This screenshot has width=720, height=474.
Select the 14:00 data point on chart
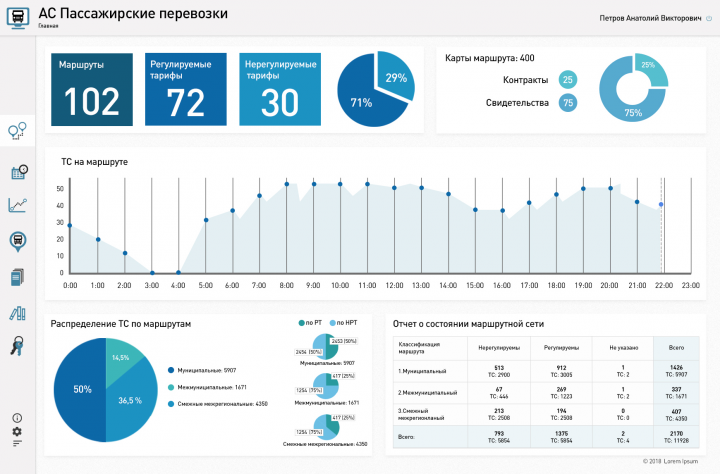coord(449,194)
